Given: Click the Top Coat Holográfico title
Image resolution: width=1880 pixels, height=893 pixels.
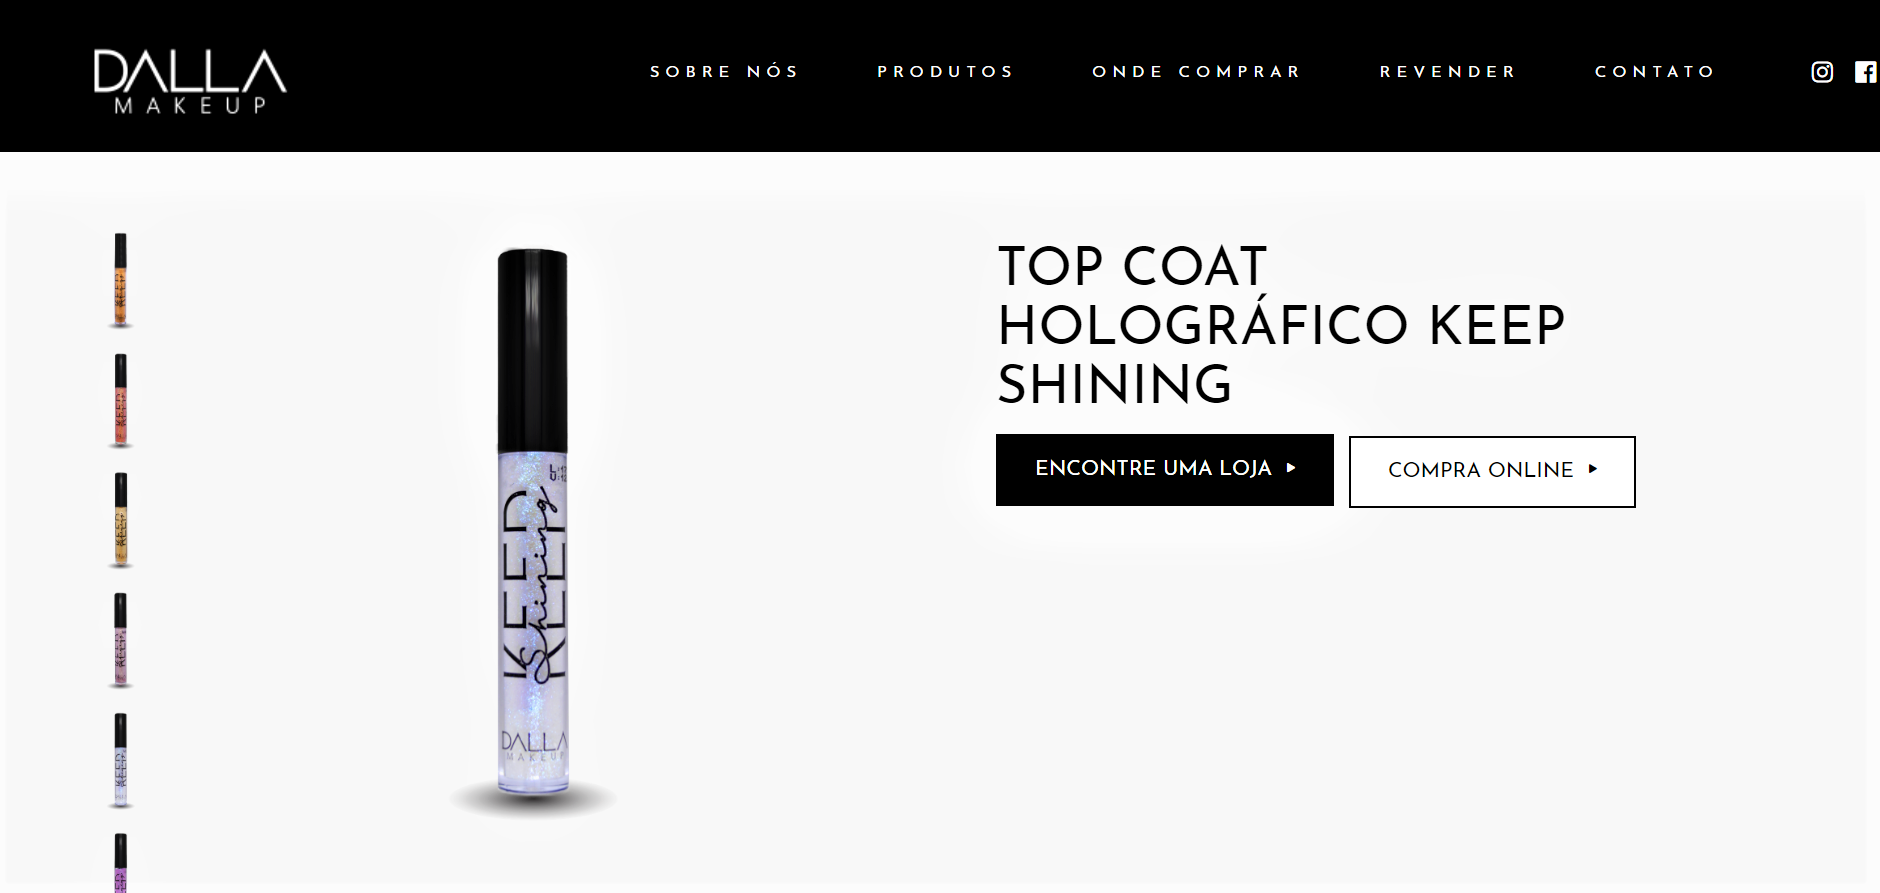Looking at the screenshot, I should [1281, 325].
